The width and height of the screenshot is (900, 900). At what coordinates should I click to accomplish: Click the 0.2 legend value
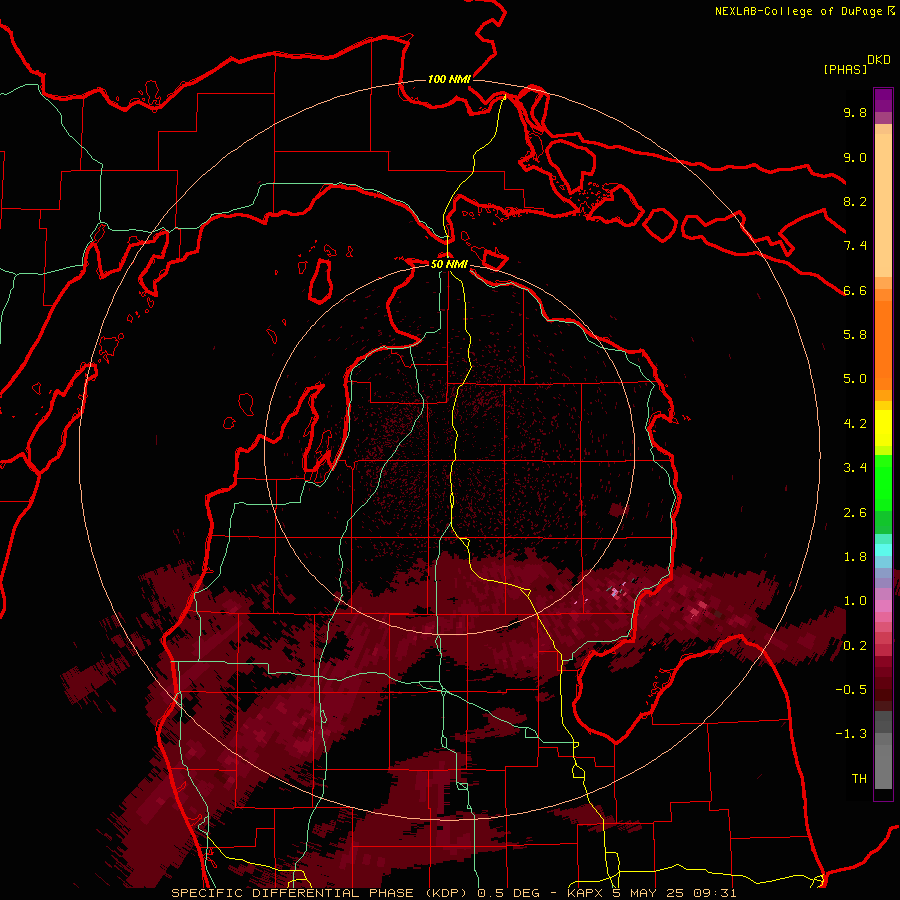(x=855, y=646)
